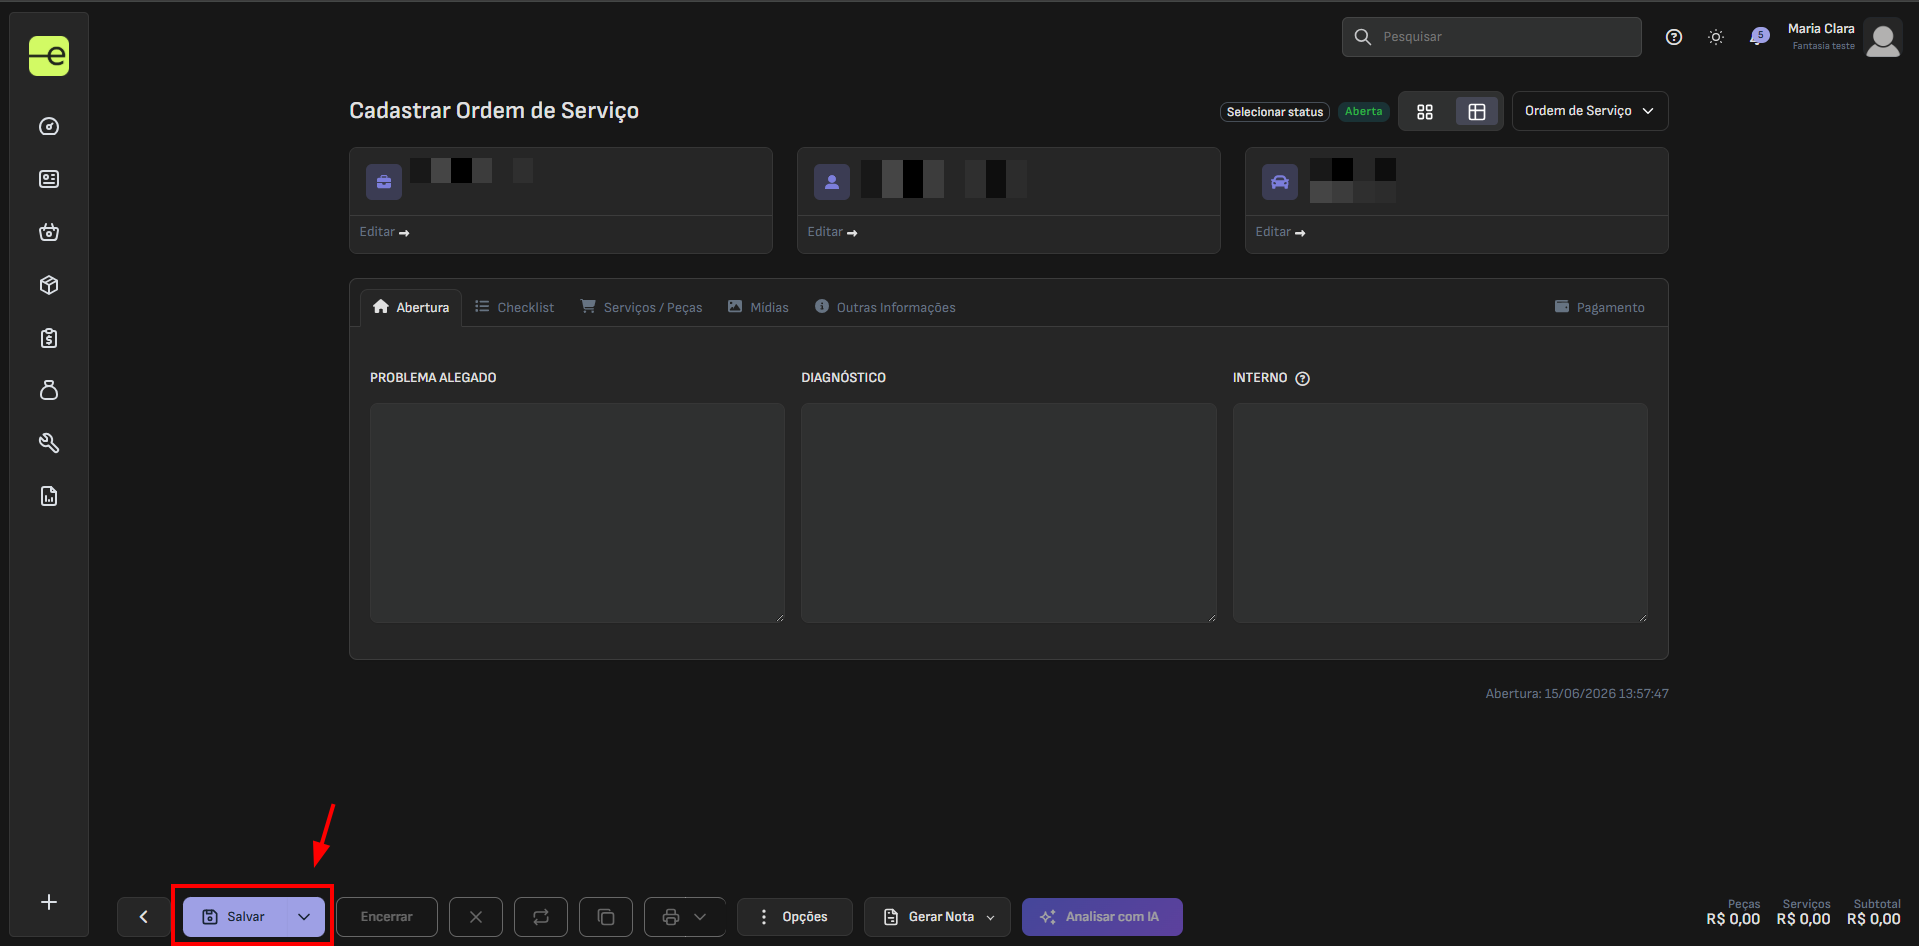Expand the print options chevron
This screenshot has width=1919, height=946.
700,917
